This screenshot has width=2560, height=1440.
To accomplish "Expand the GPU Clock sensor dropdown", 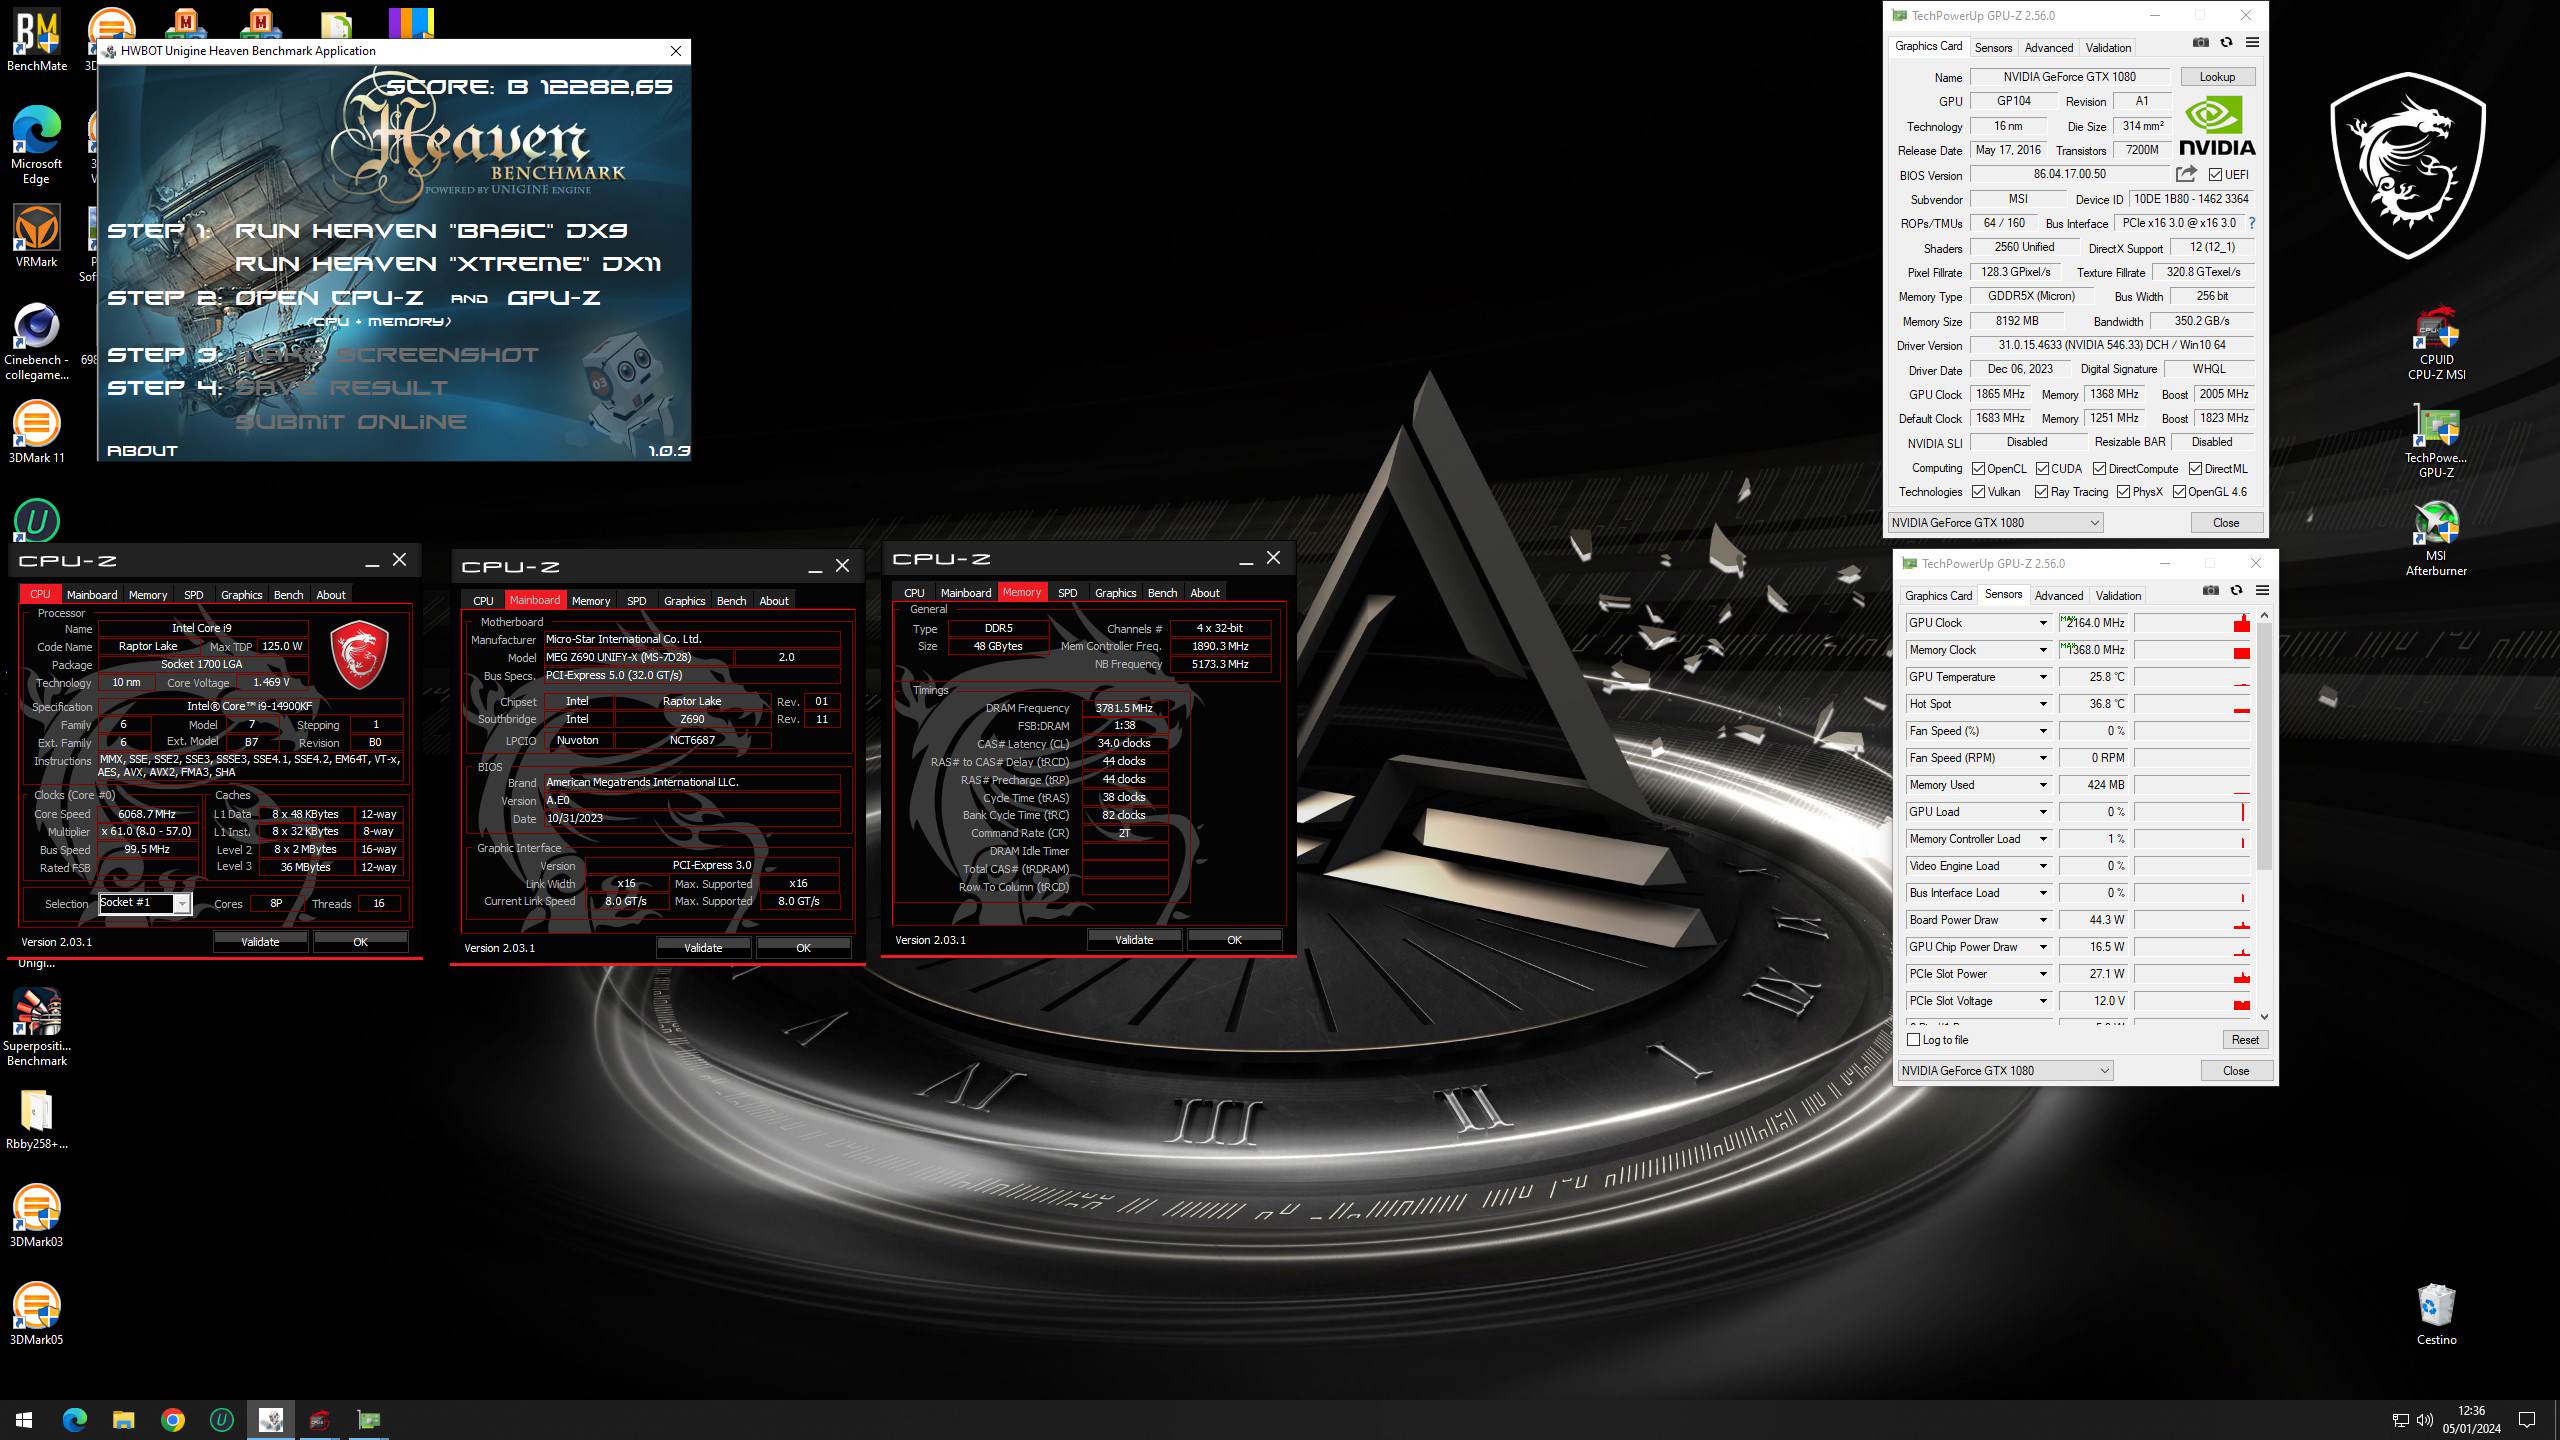I will (2043, 623).
